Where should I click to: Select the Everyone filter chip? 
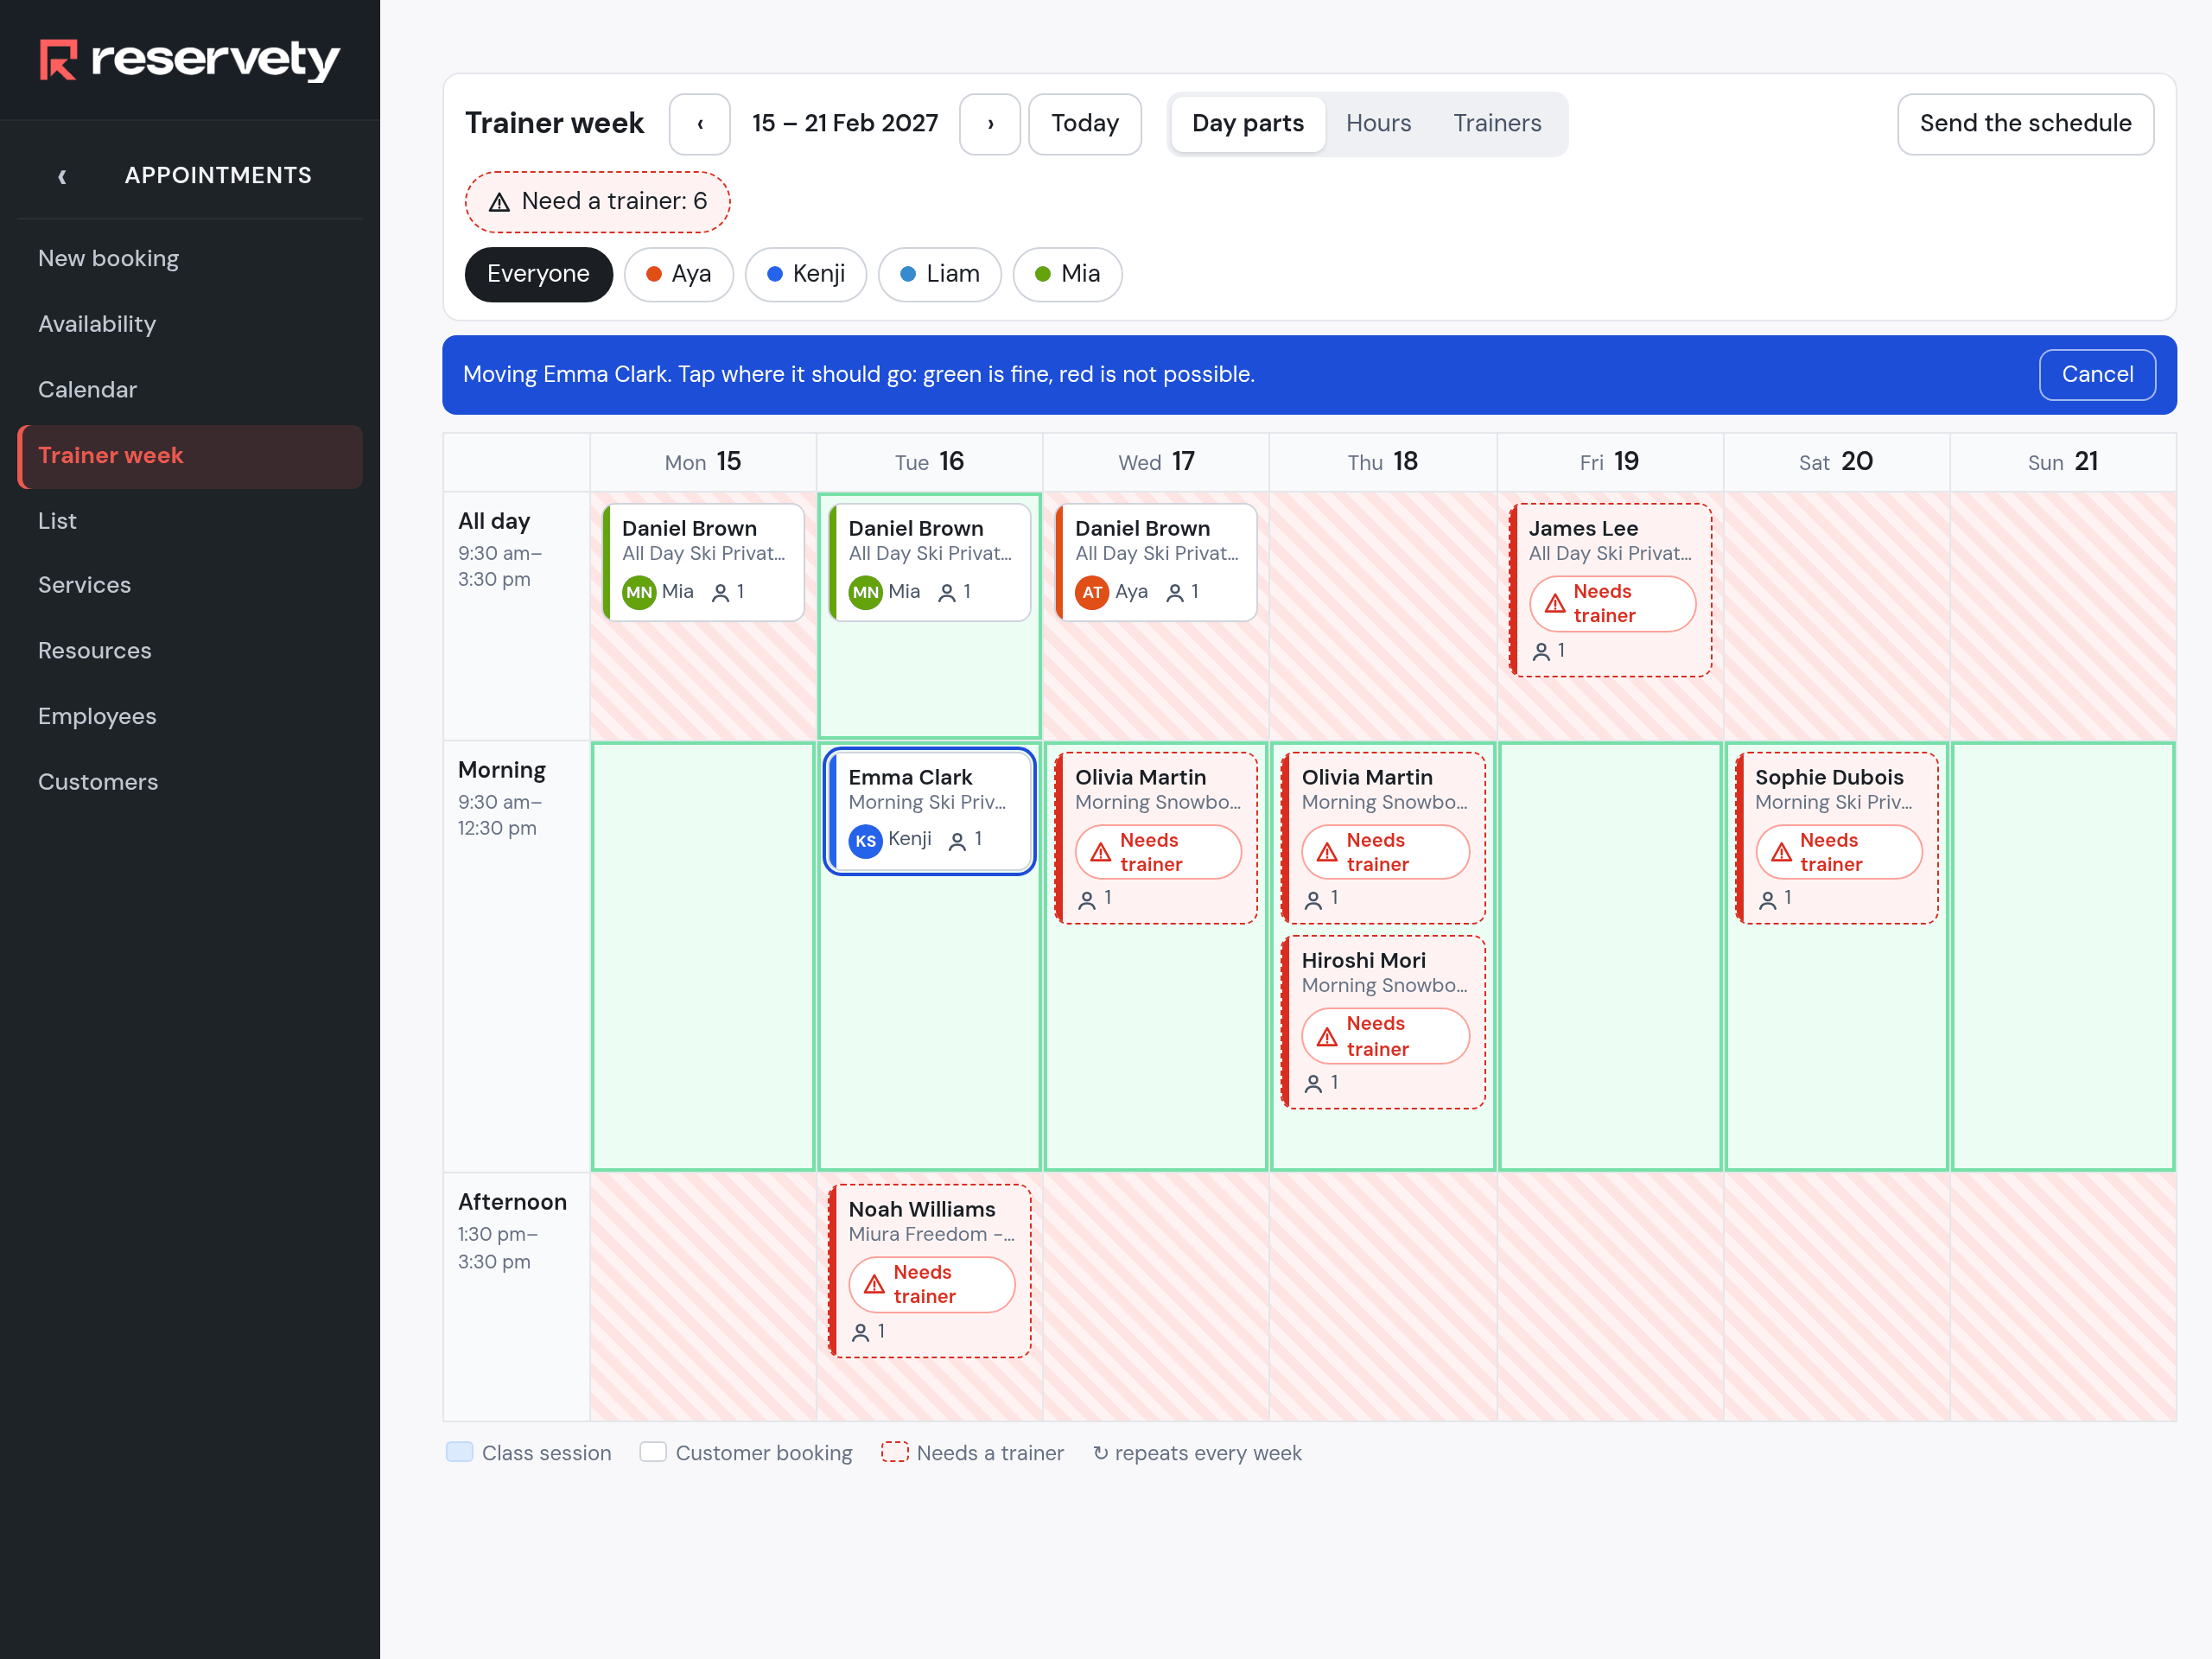click(x=538, y=274)
